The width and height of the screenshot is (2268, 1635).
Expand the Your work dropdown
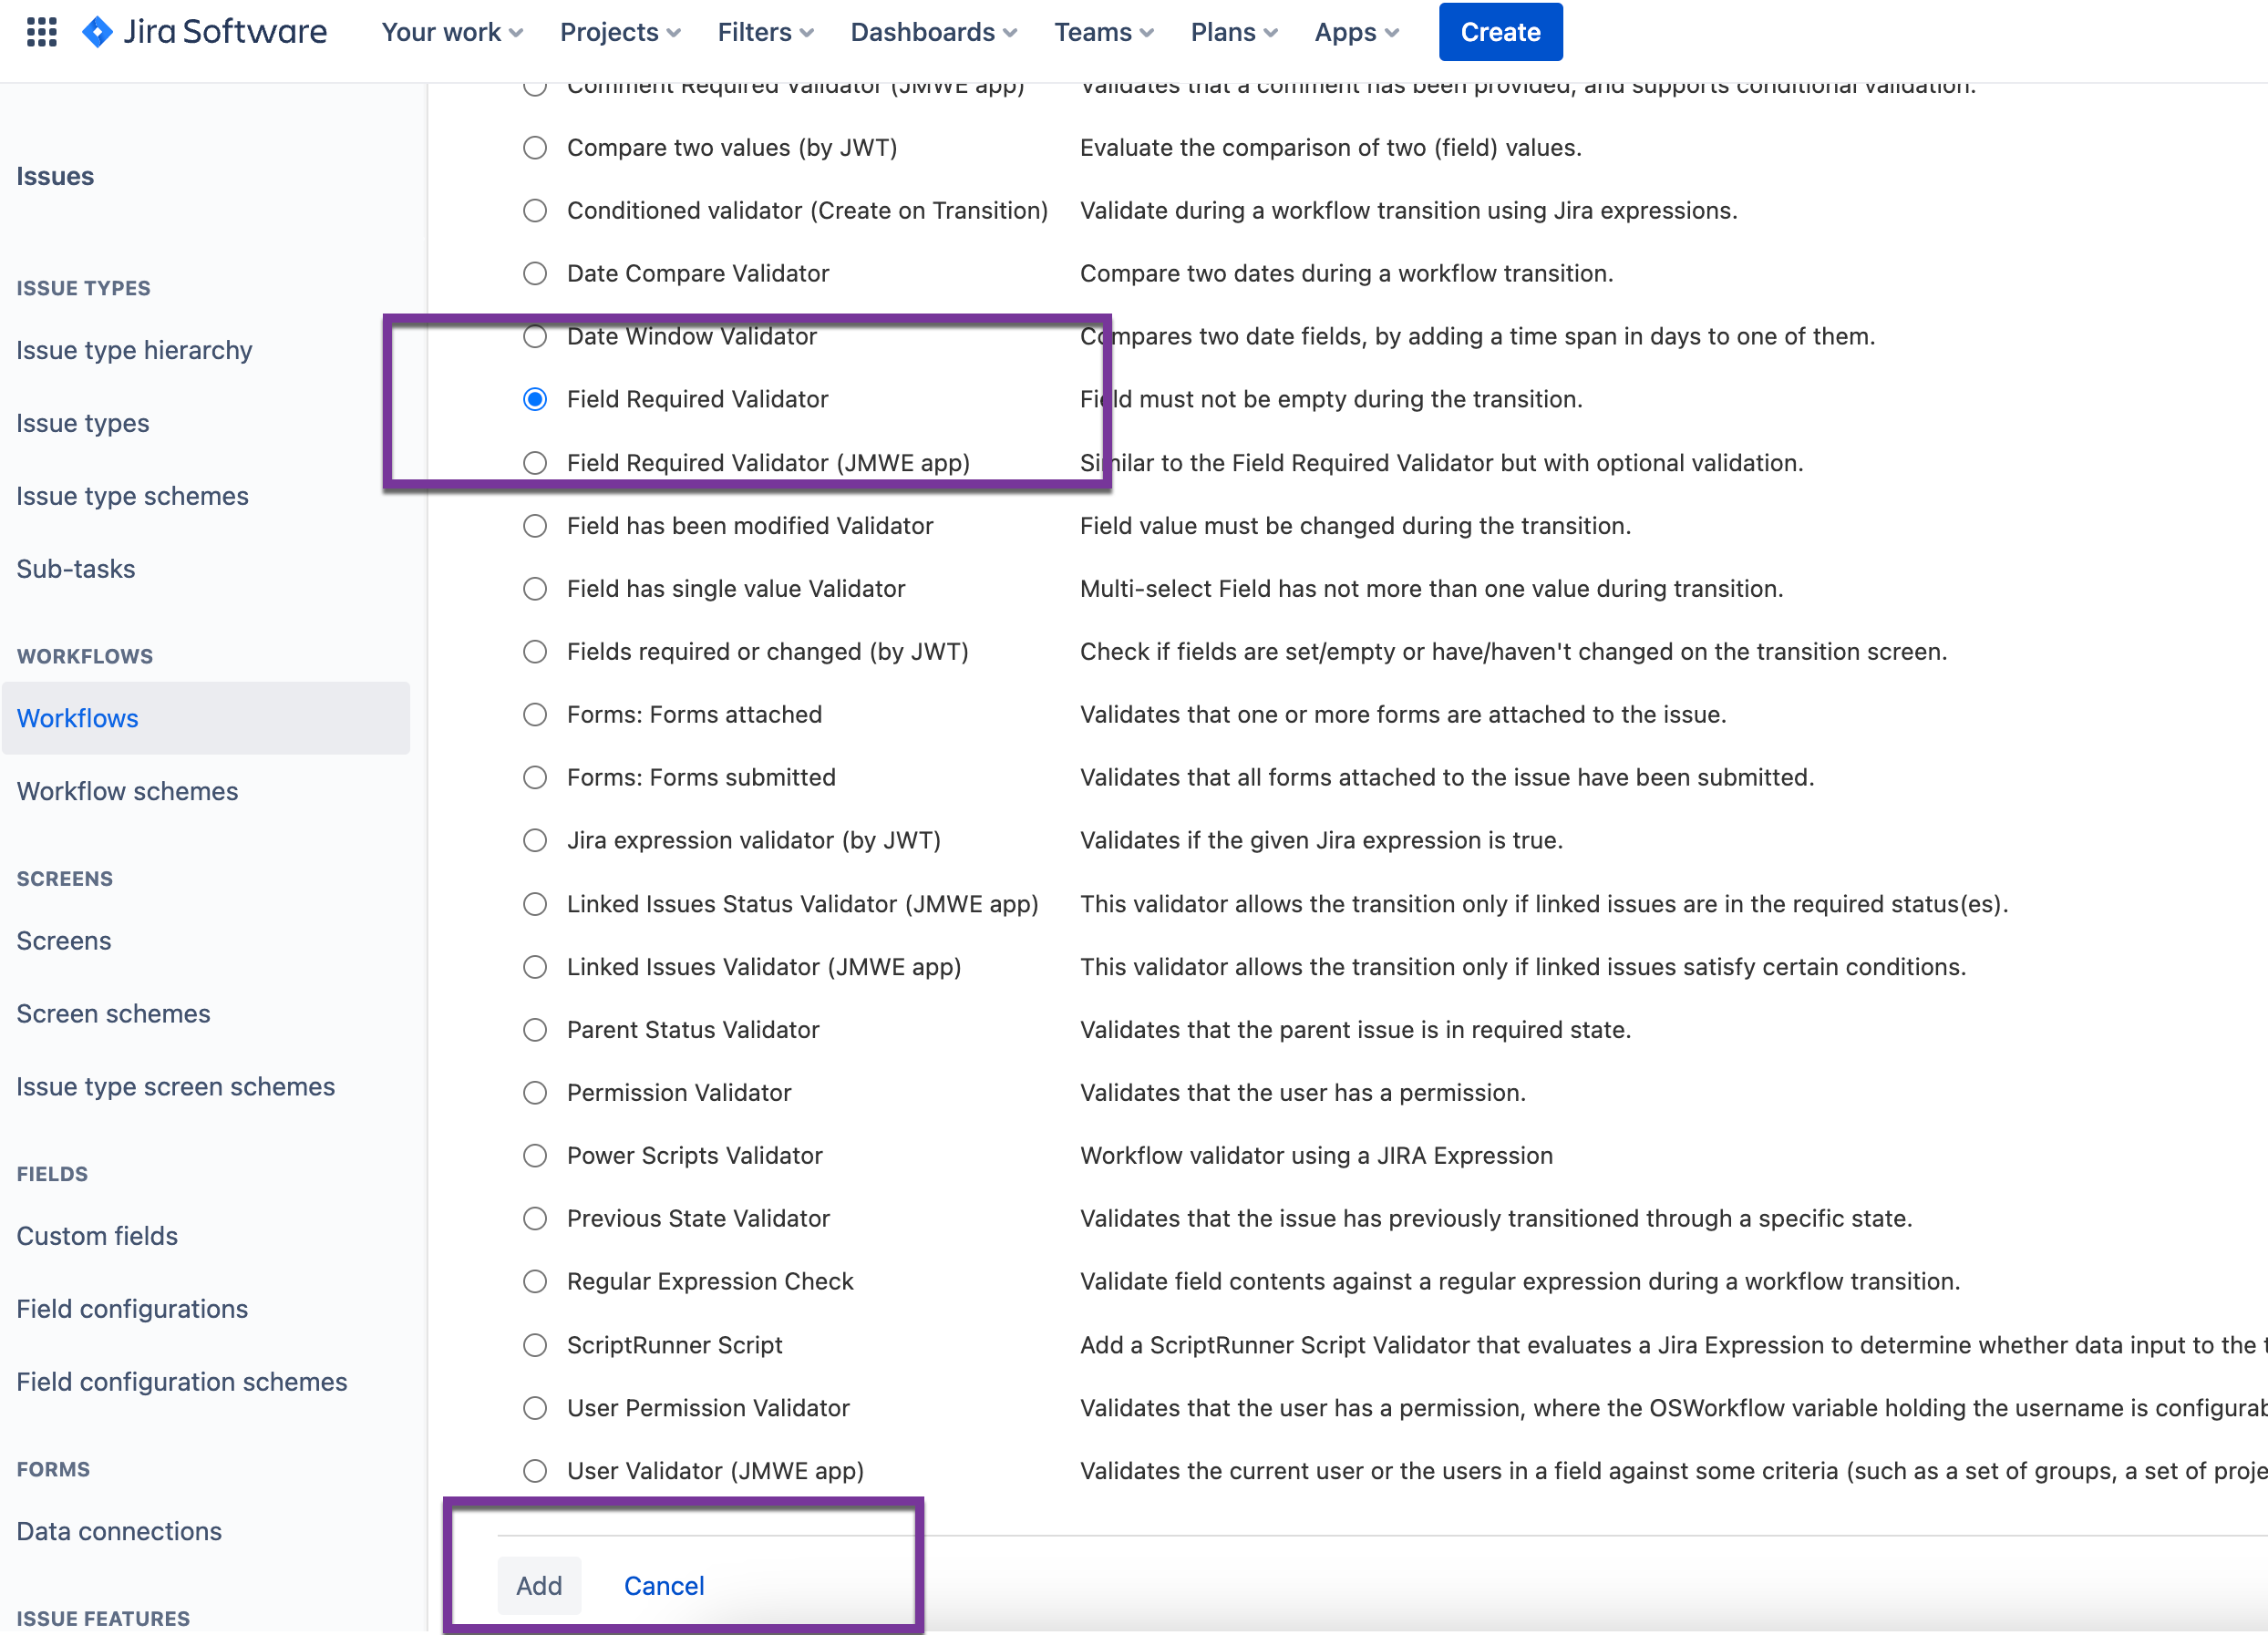(452, 32)
